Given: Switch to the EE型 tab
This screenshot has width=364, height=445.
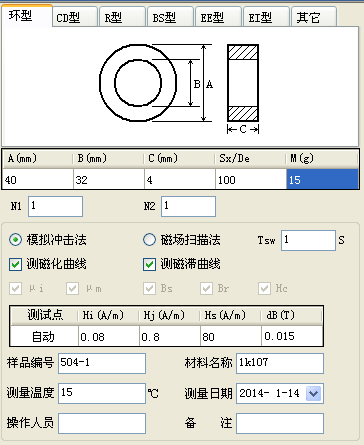Looking at the screenshot, I should pos(219,17).
